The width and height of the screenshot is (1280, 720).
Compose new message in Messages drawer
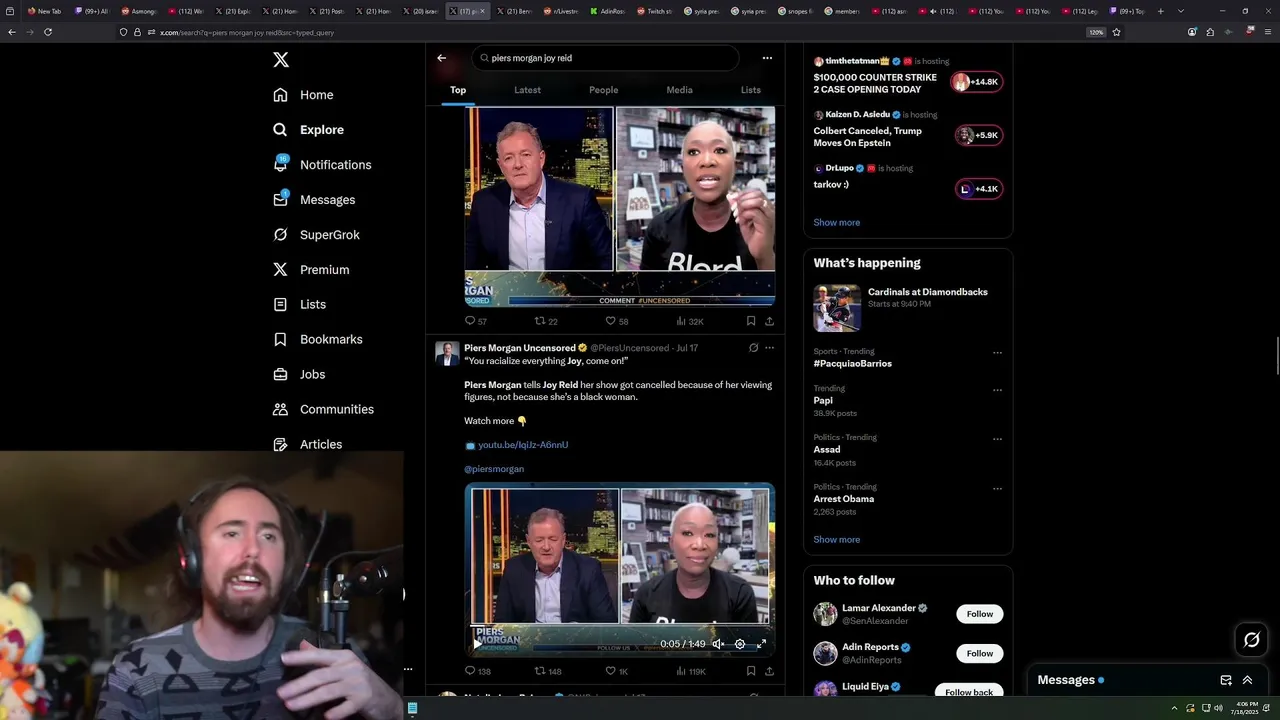pos(1226,680)
